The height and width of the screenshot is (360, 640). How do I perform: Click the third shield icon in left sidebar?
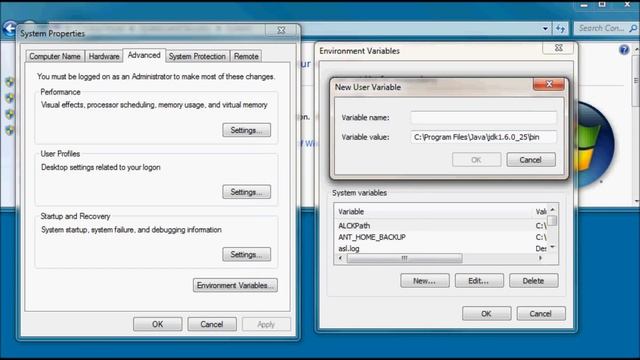point(9,114)
